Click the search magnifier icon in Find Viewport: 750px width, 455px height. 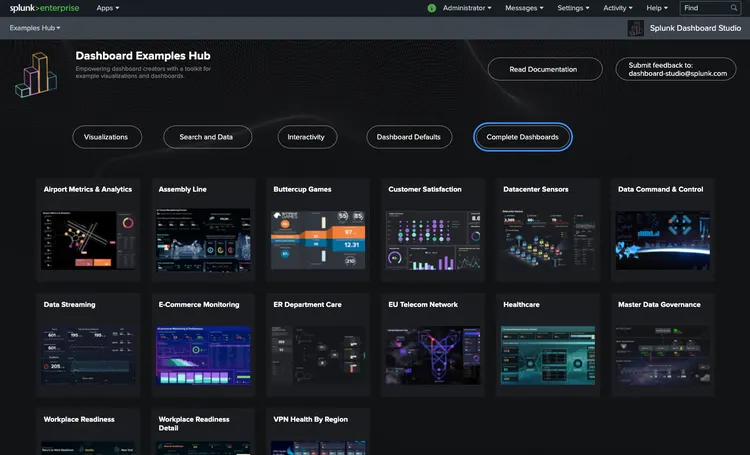point(734,8)
